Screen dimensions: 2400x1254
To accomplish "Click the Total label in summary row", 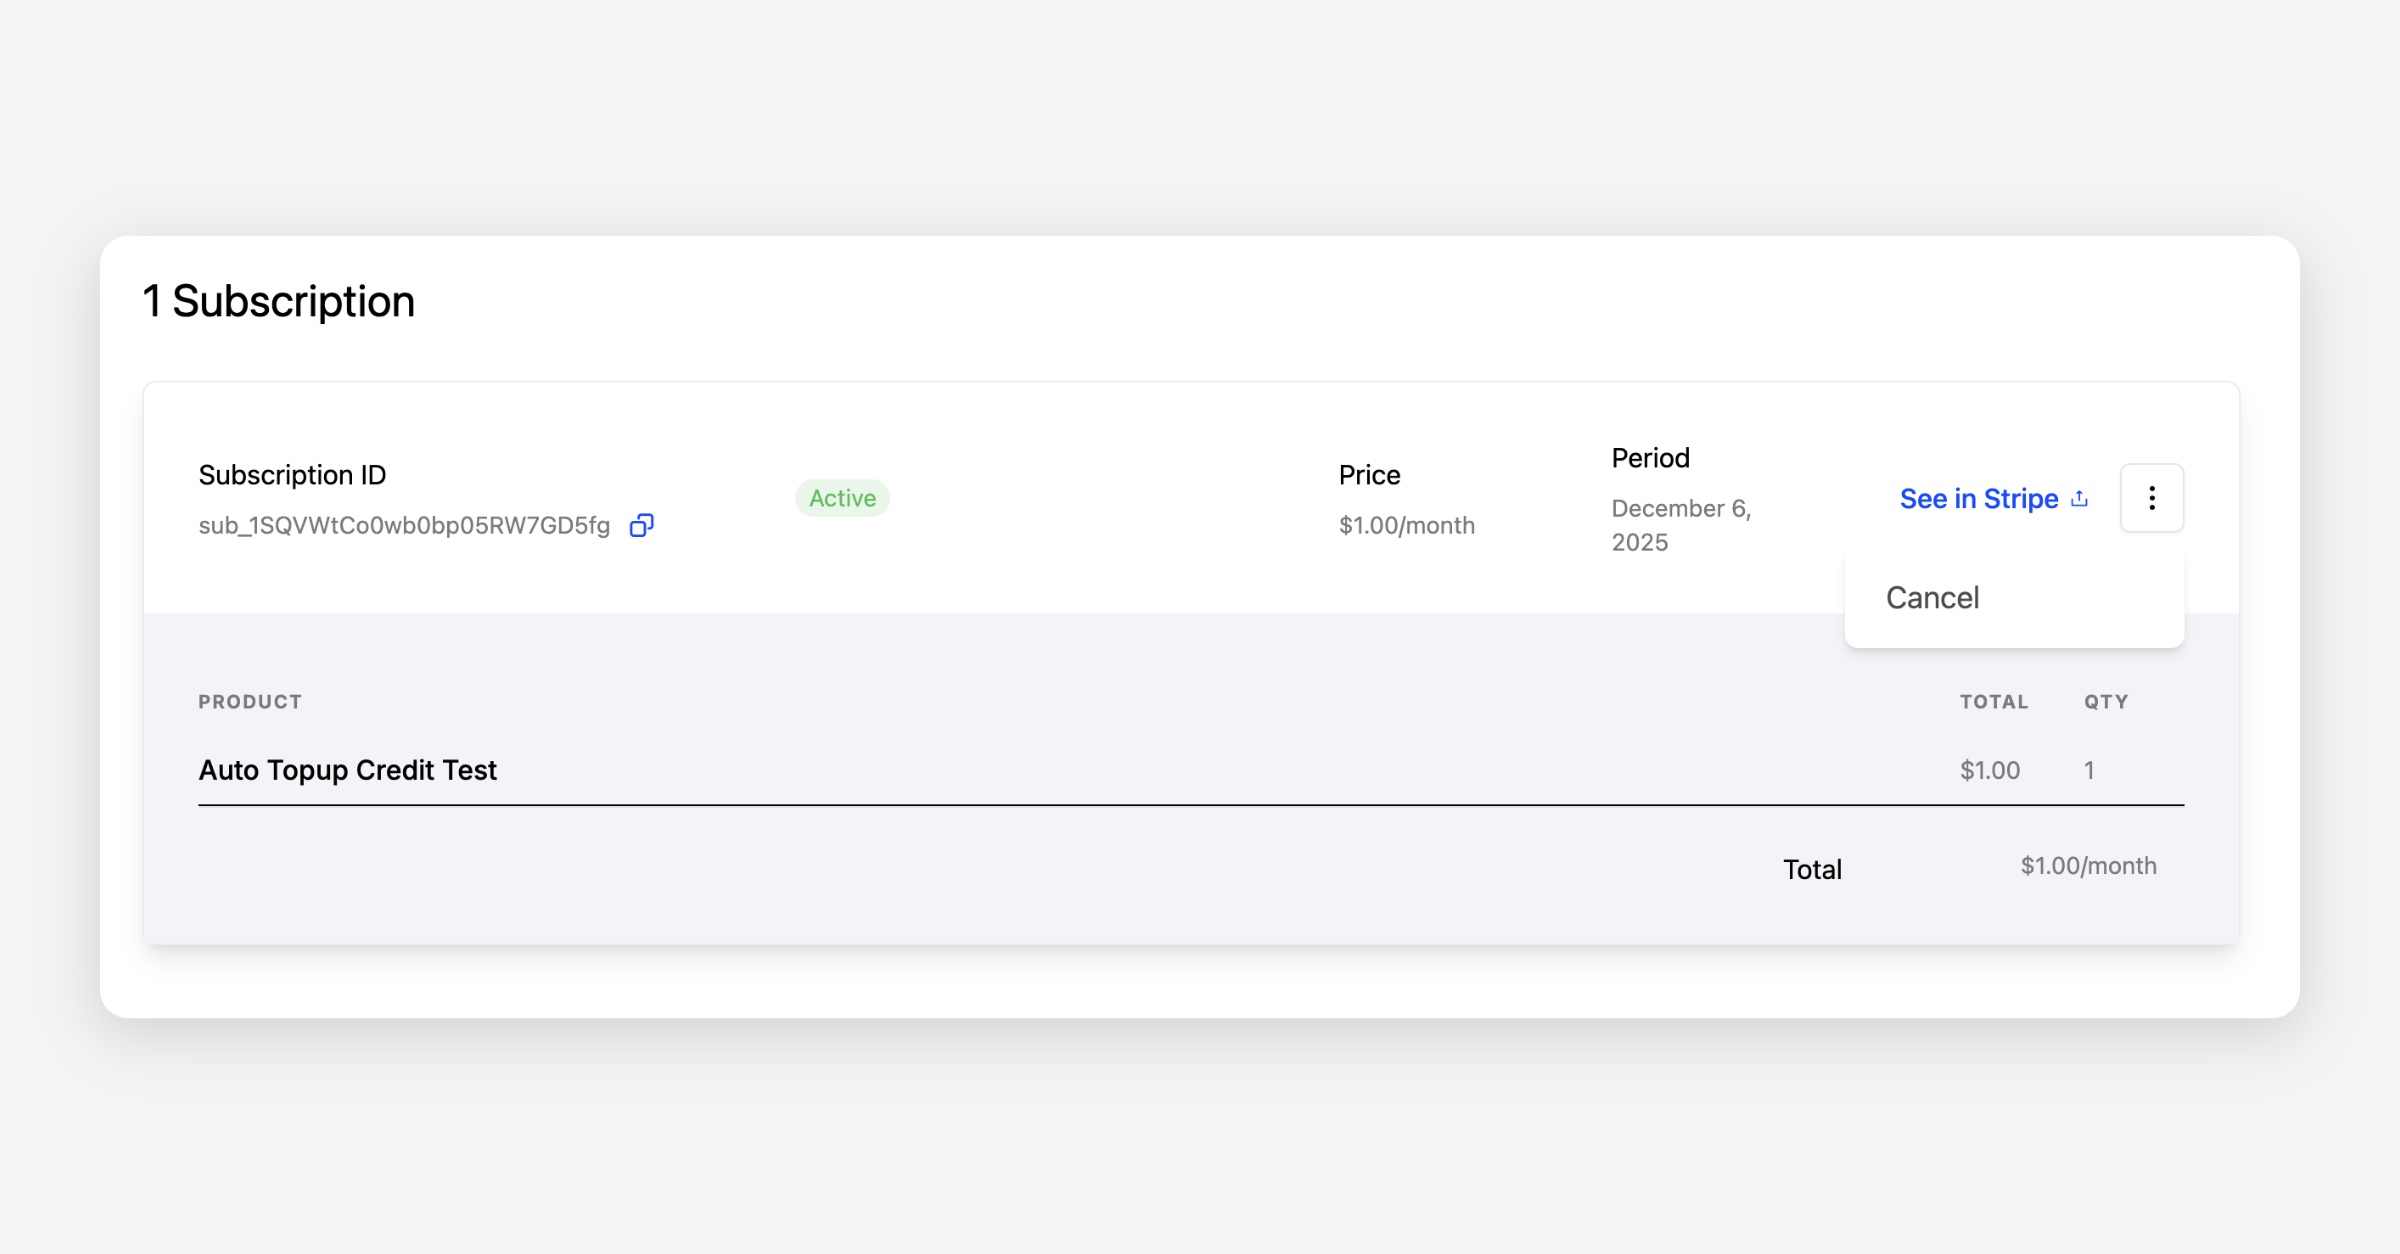I will point(1812,869).
